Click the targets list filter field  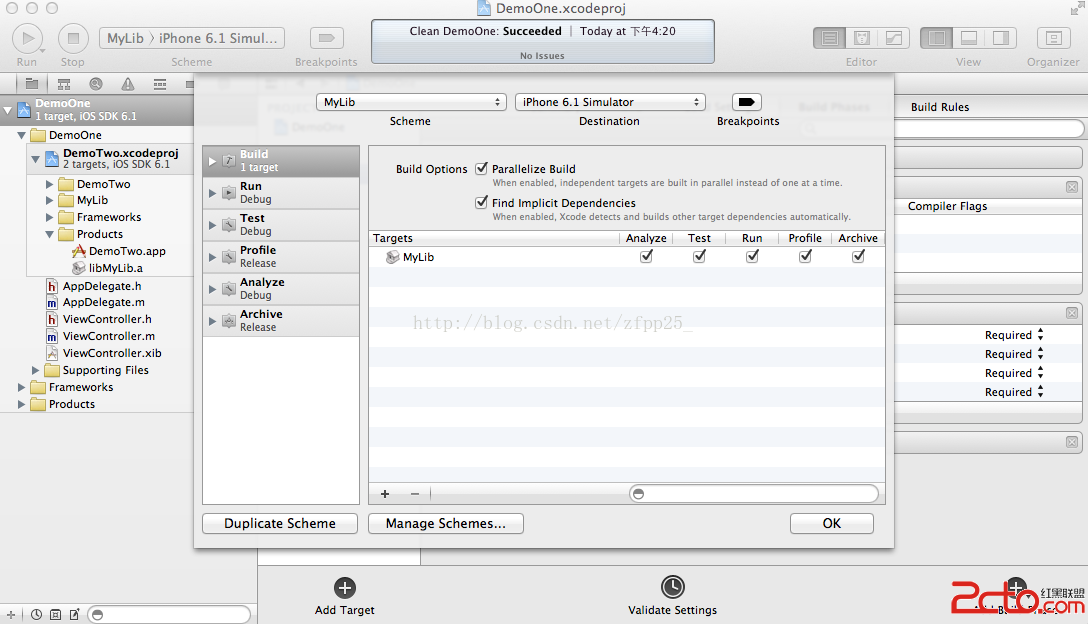click(754, 494)
